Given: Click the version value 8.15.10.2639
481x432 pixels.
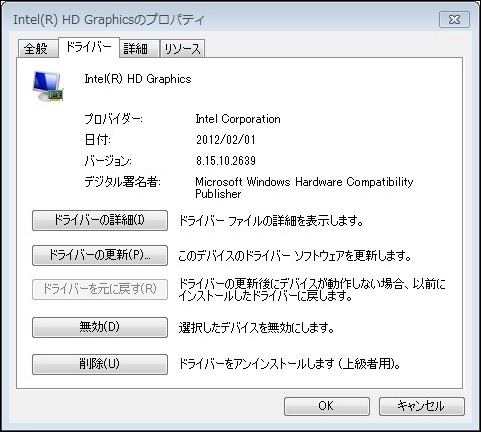Looking at the screenshot, I should [x=226, y=161].
